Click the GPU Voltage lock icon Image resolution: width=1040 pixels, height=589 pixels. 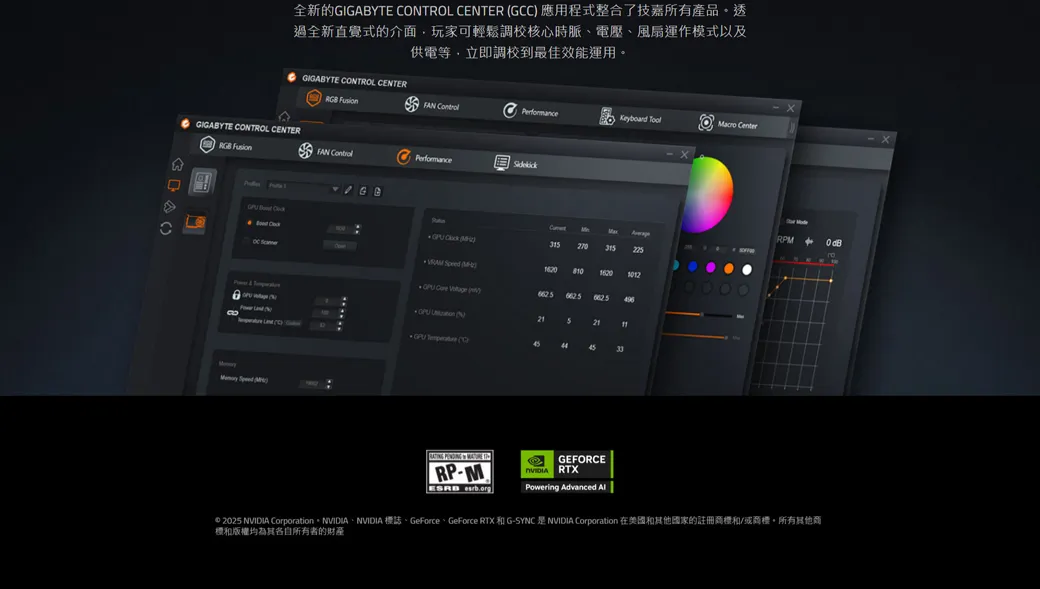pos(236,295)
